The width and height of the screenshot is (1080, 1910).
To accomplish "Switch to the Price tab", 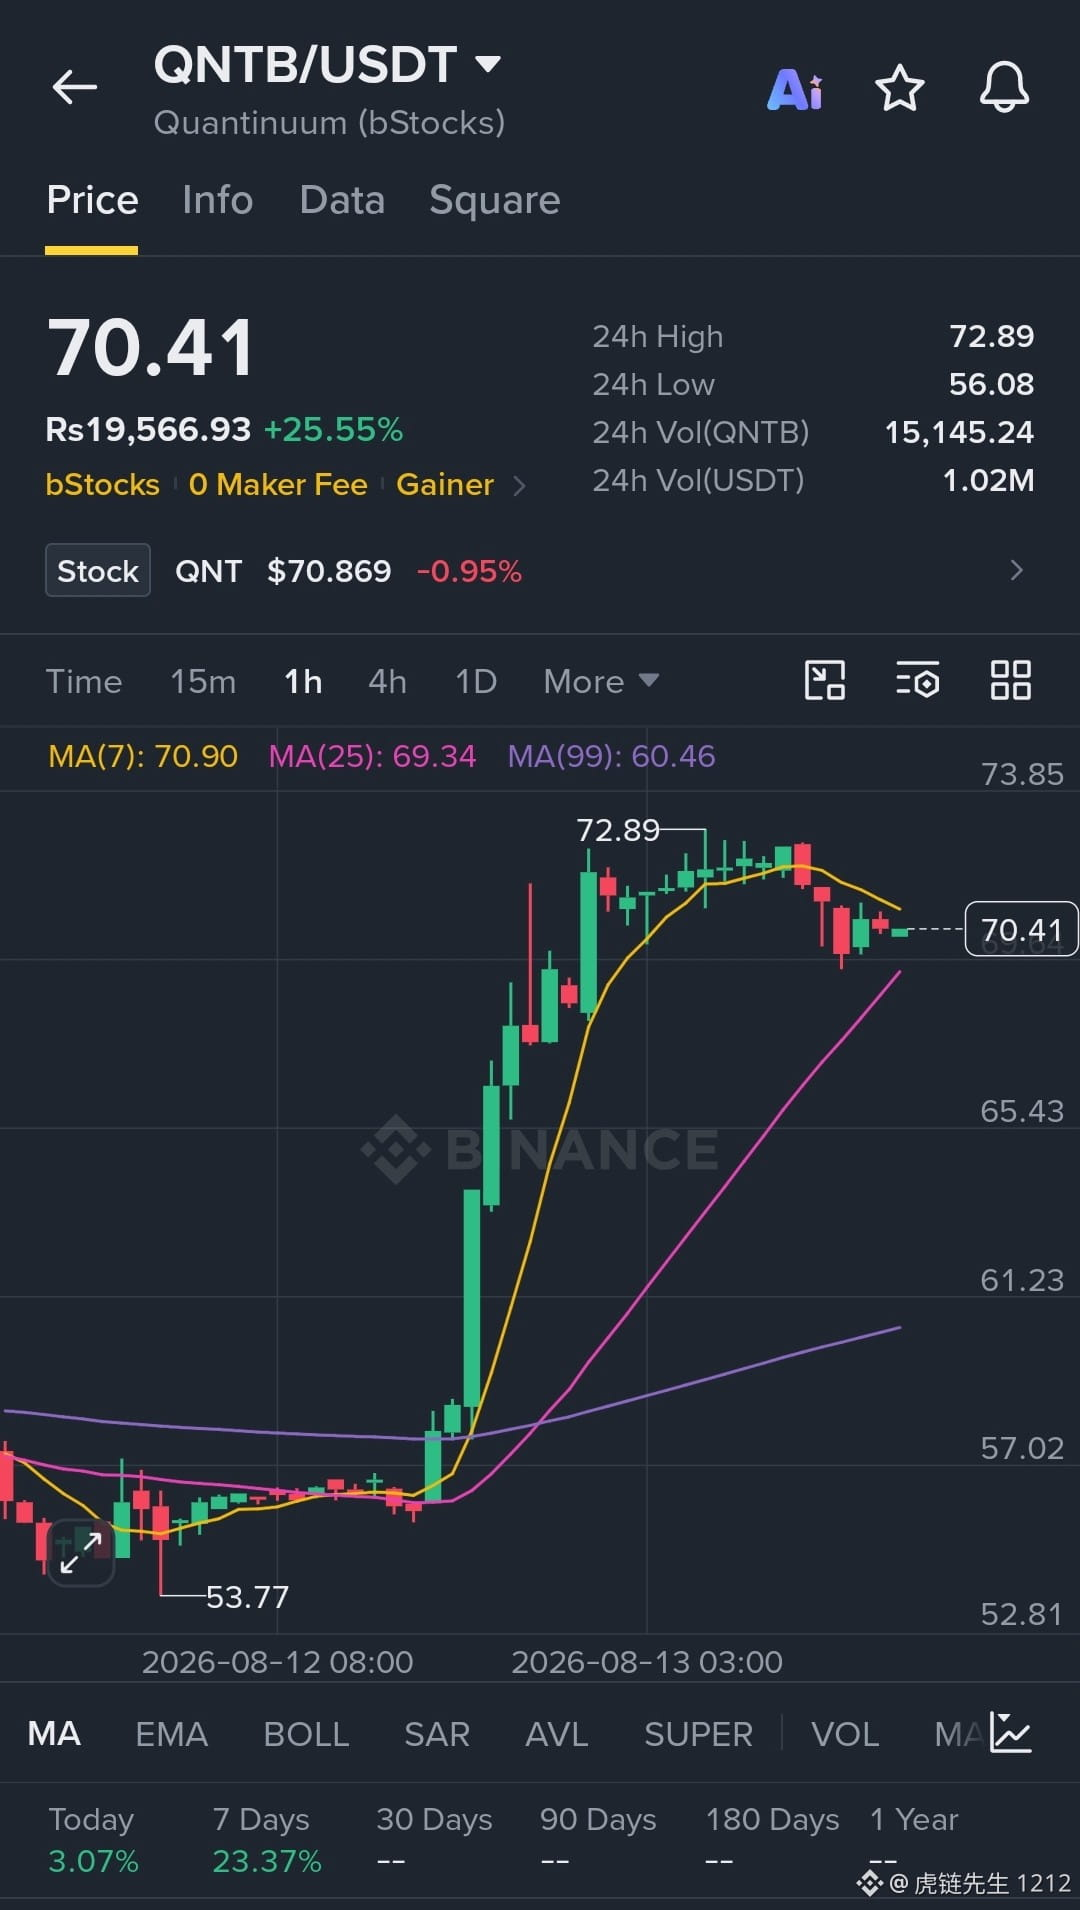I will tap(92, 201).
